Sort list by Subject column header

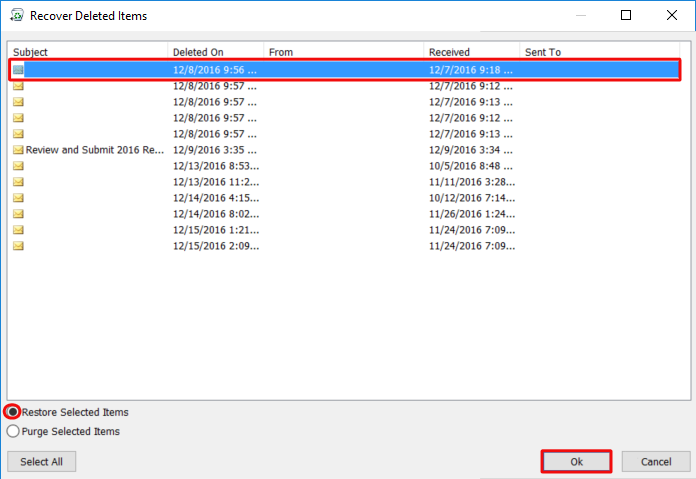[88, 52]
